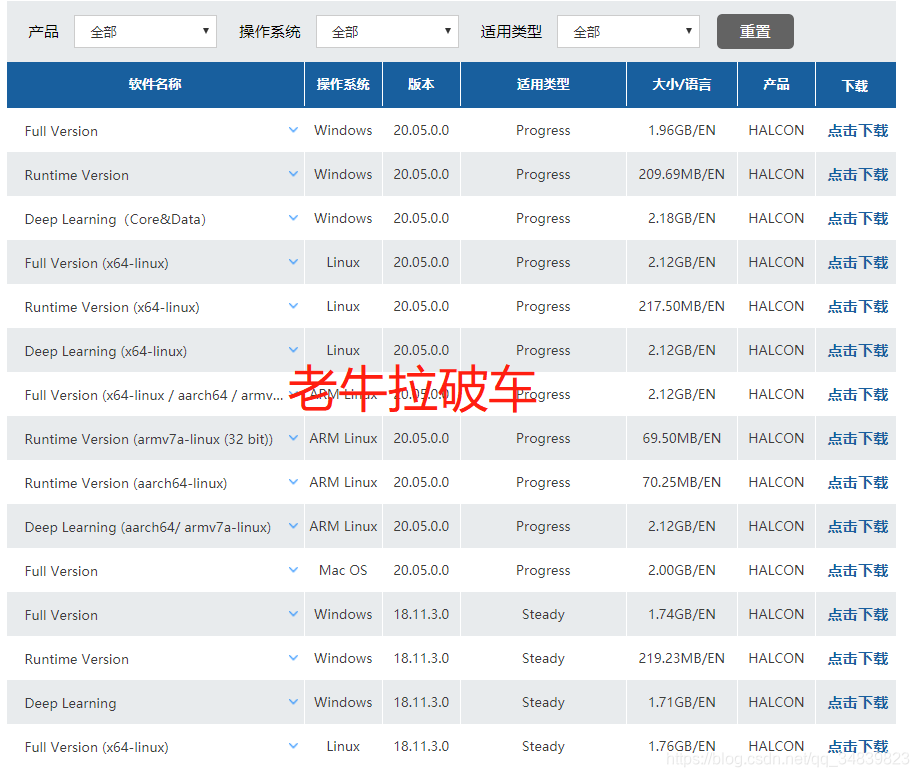Image resolution: width=919 pixels, height=777 pixels.
Task: Download Full Version (x64-linux) 20.05.0.0
Action: [857, 263]
